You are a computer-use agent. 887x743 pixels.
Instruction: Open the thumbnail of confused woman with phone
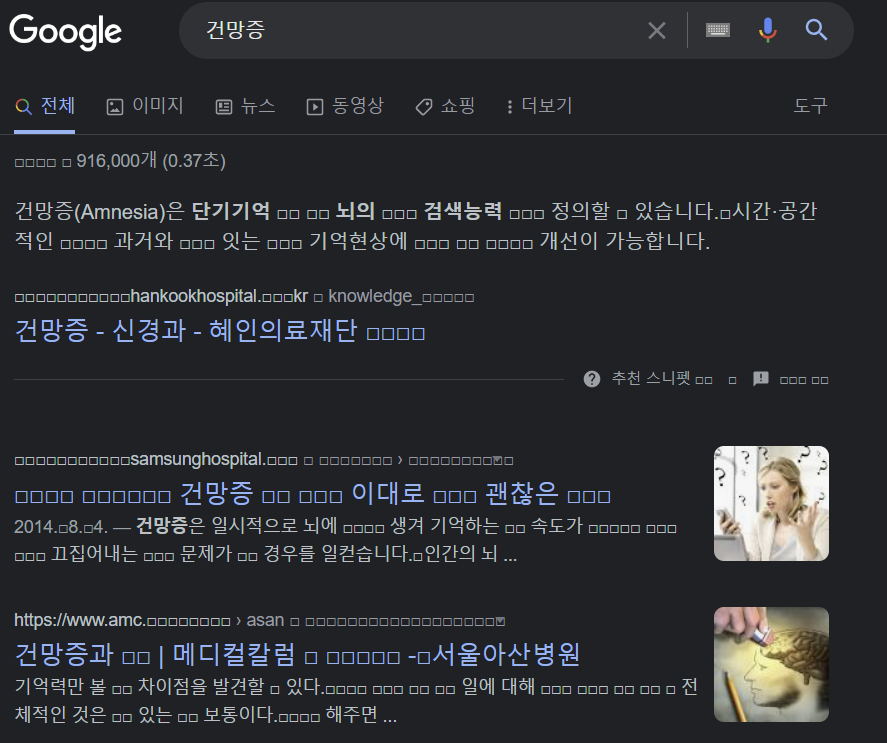(x=771, y=504)
